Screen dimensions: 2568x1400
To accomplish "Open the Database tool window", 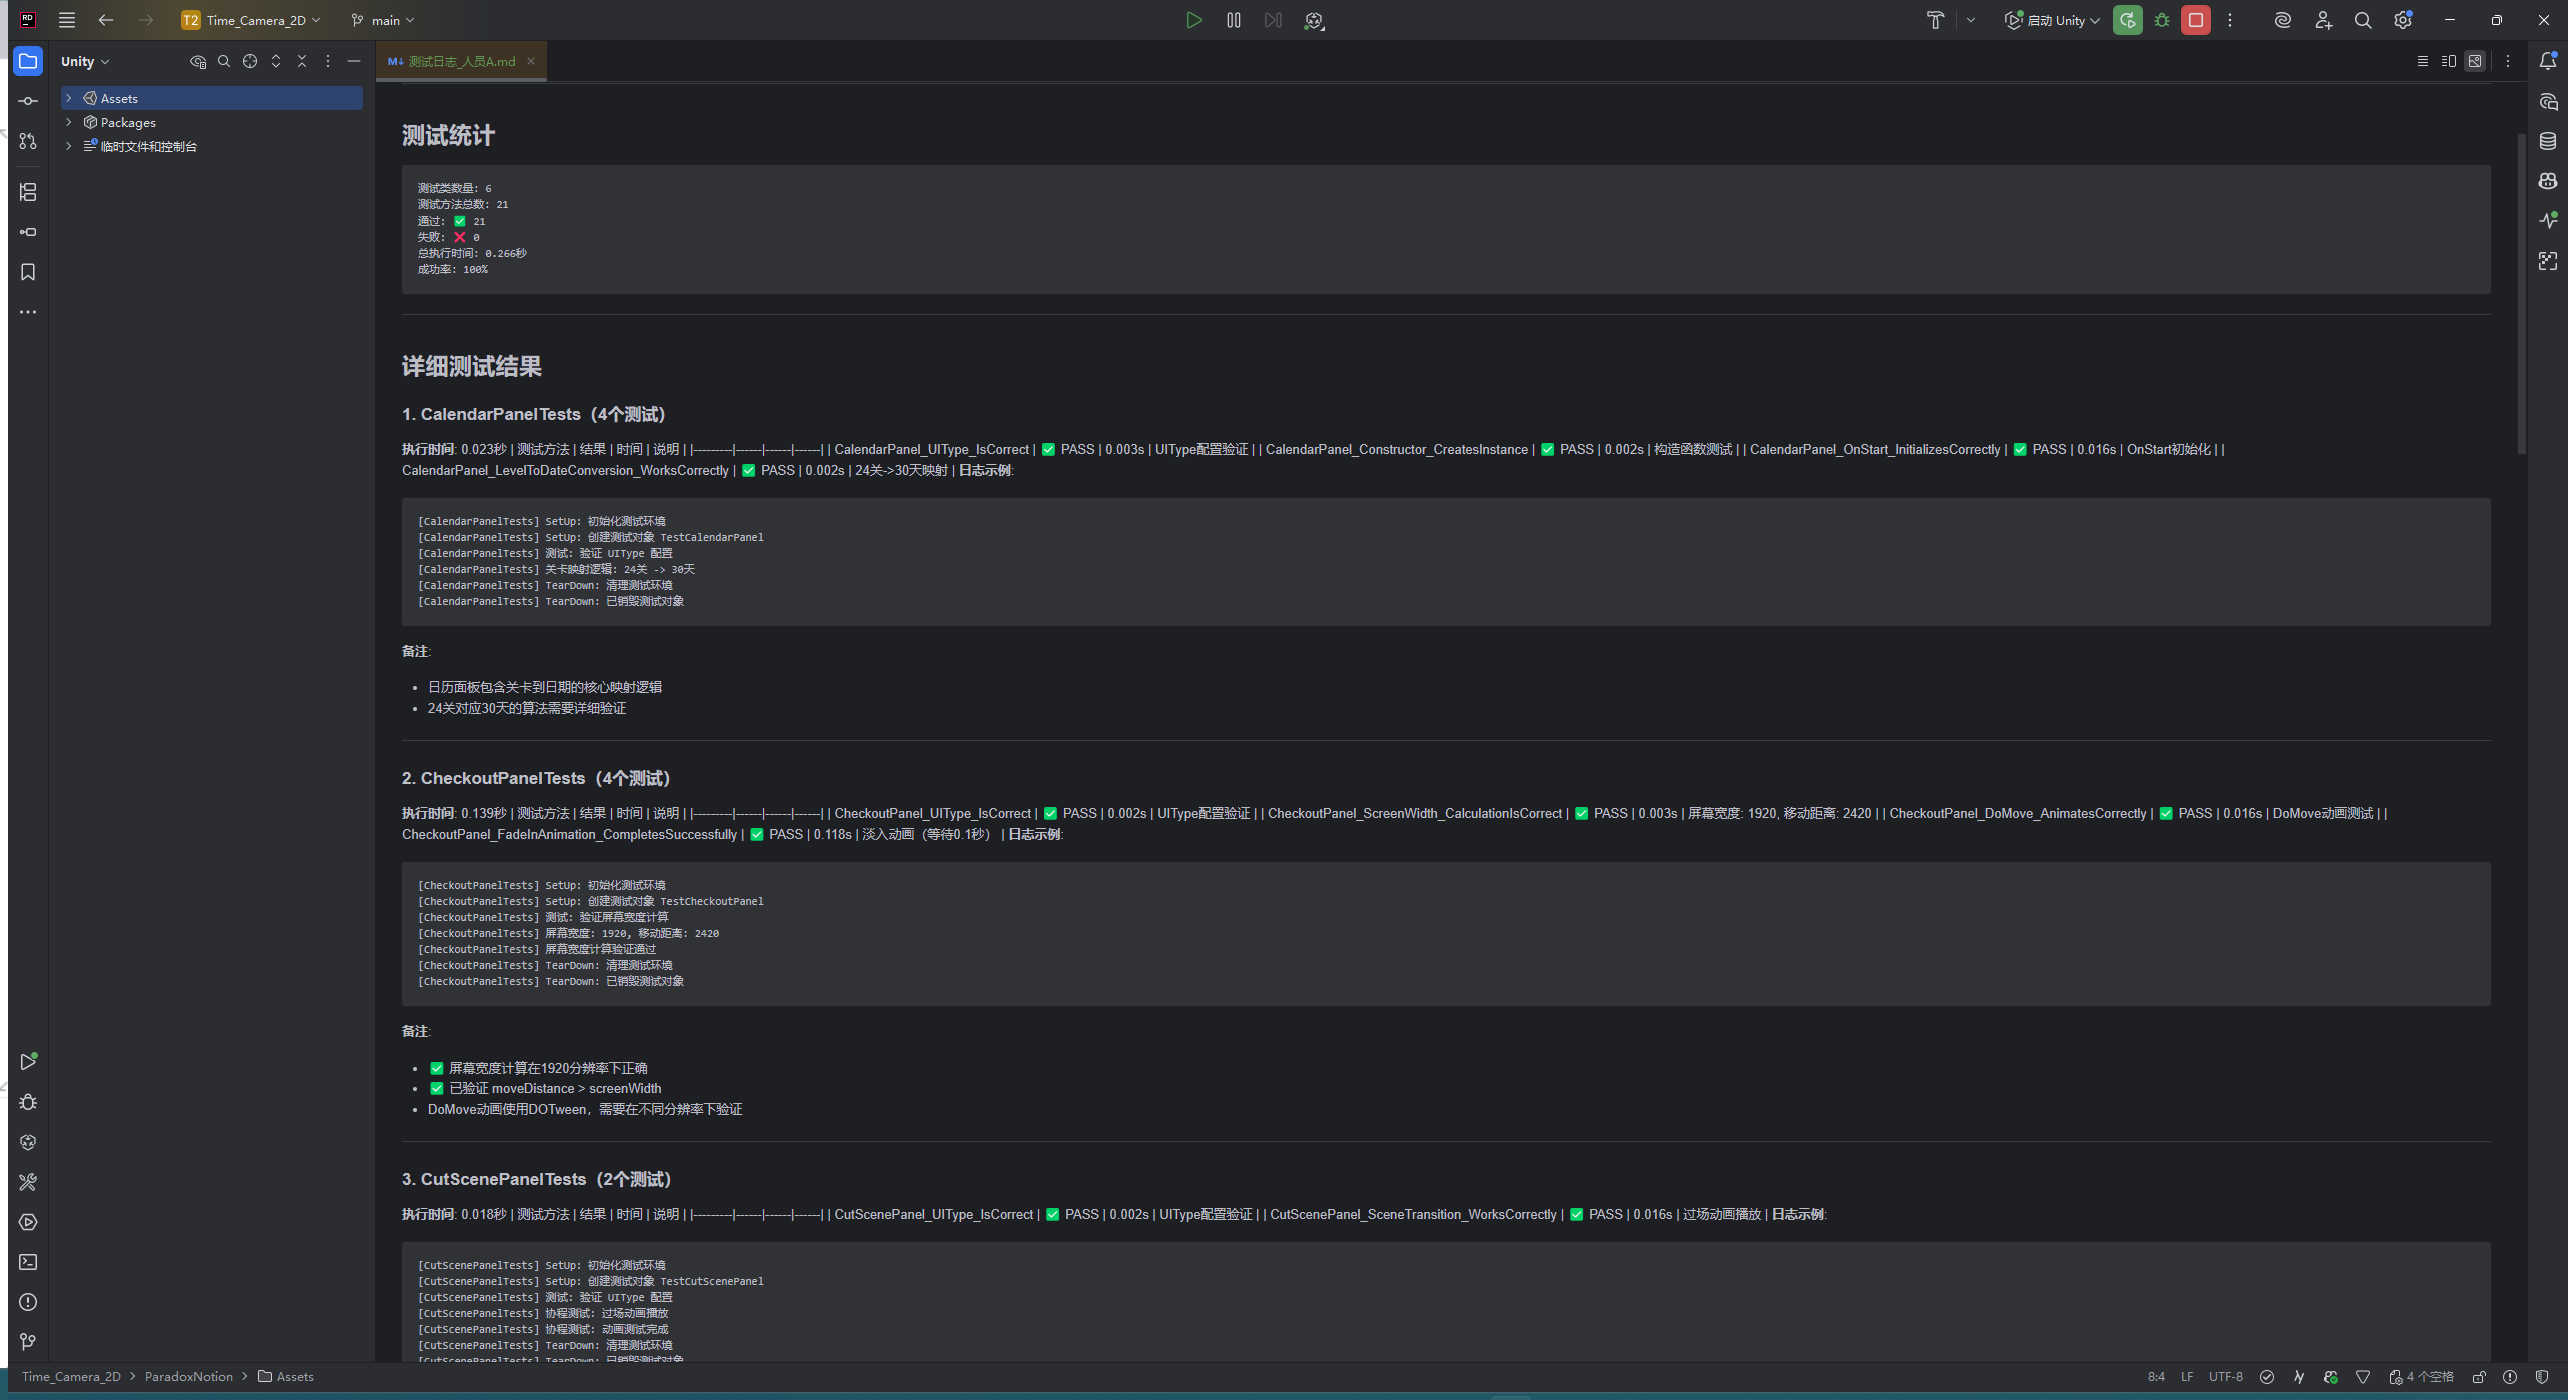I will 2548,141.
